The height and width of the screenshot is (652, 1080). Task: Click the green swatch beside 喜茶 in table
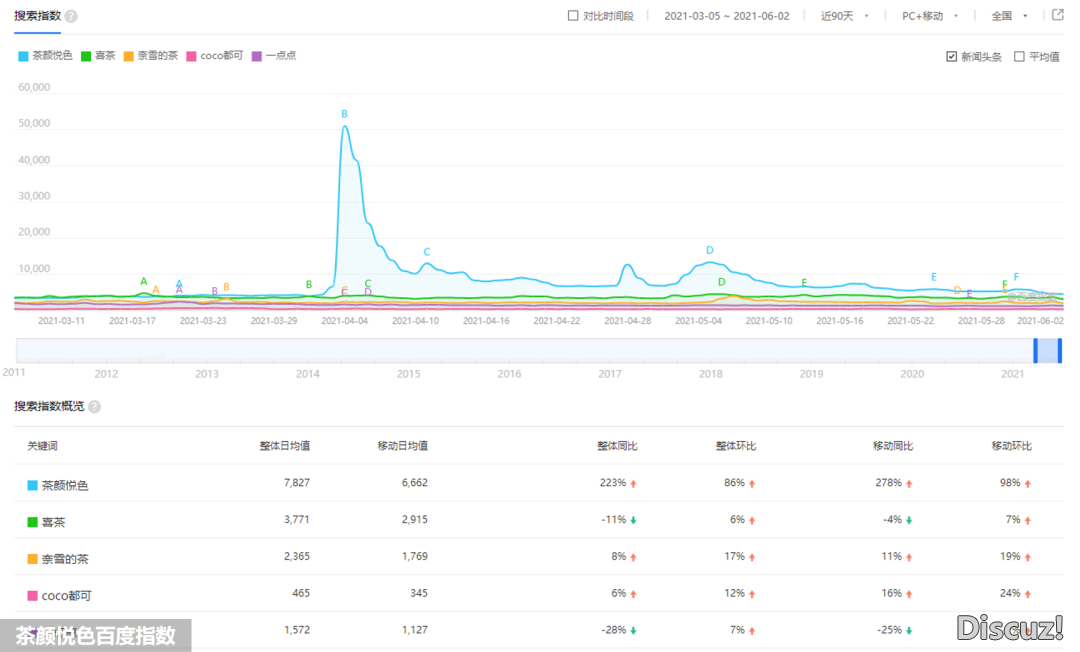[x=32, y=522]
